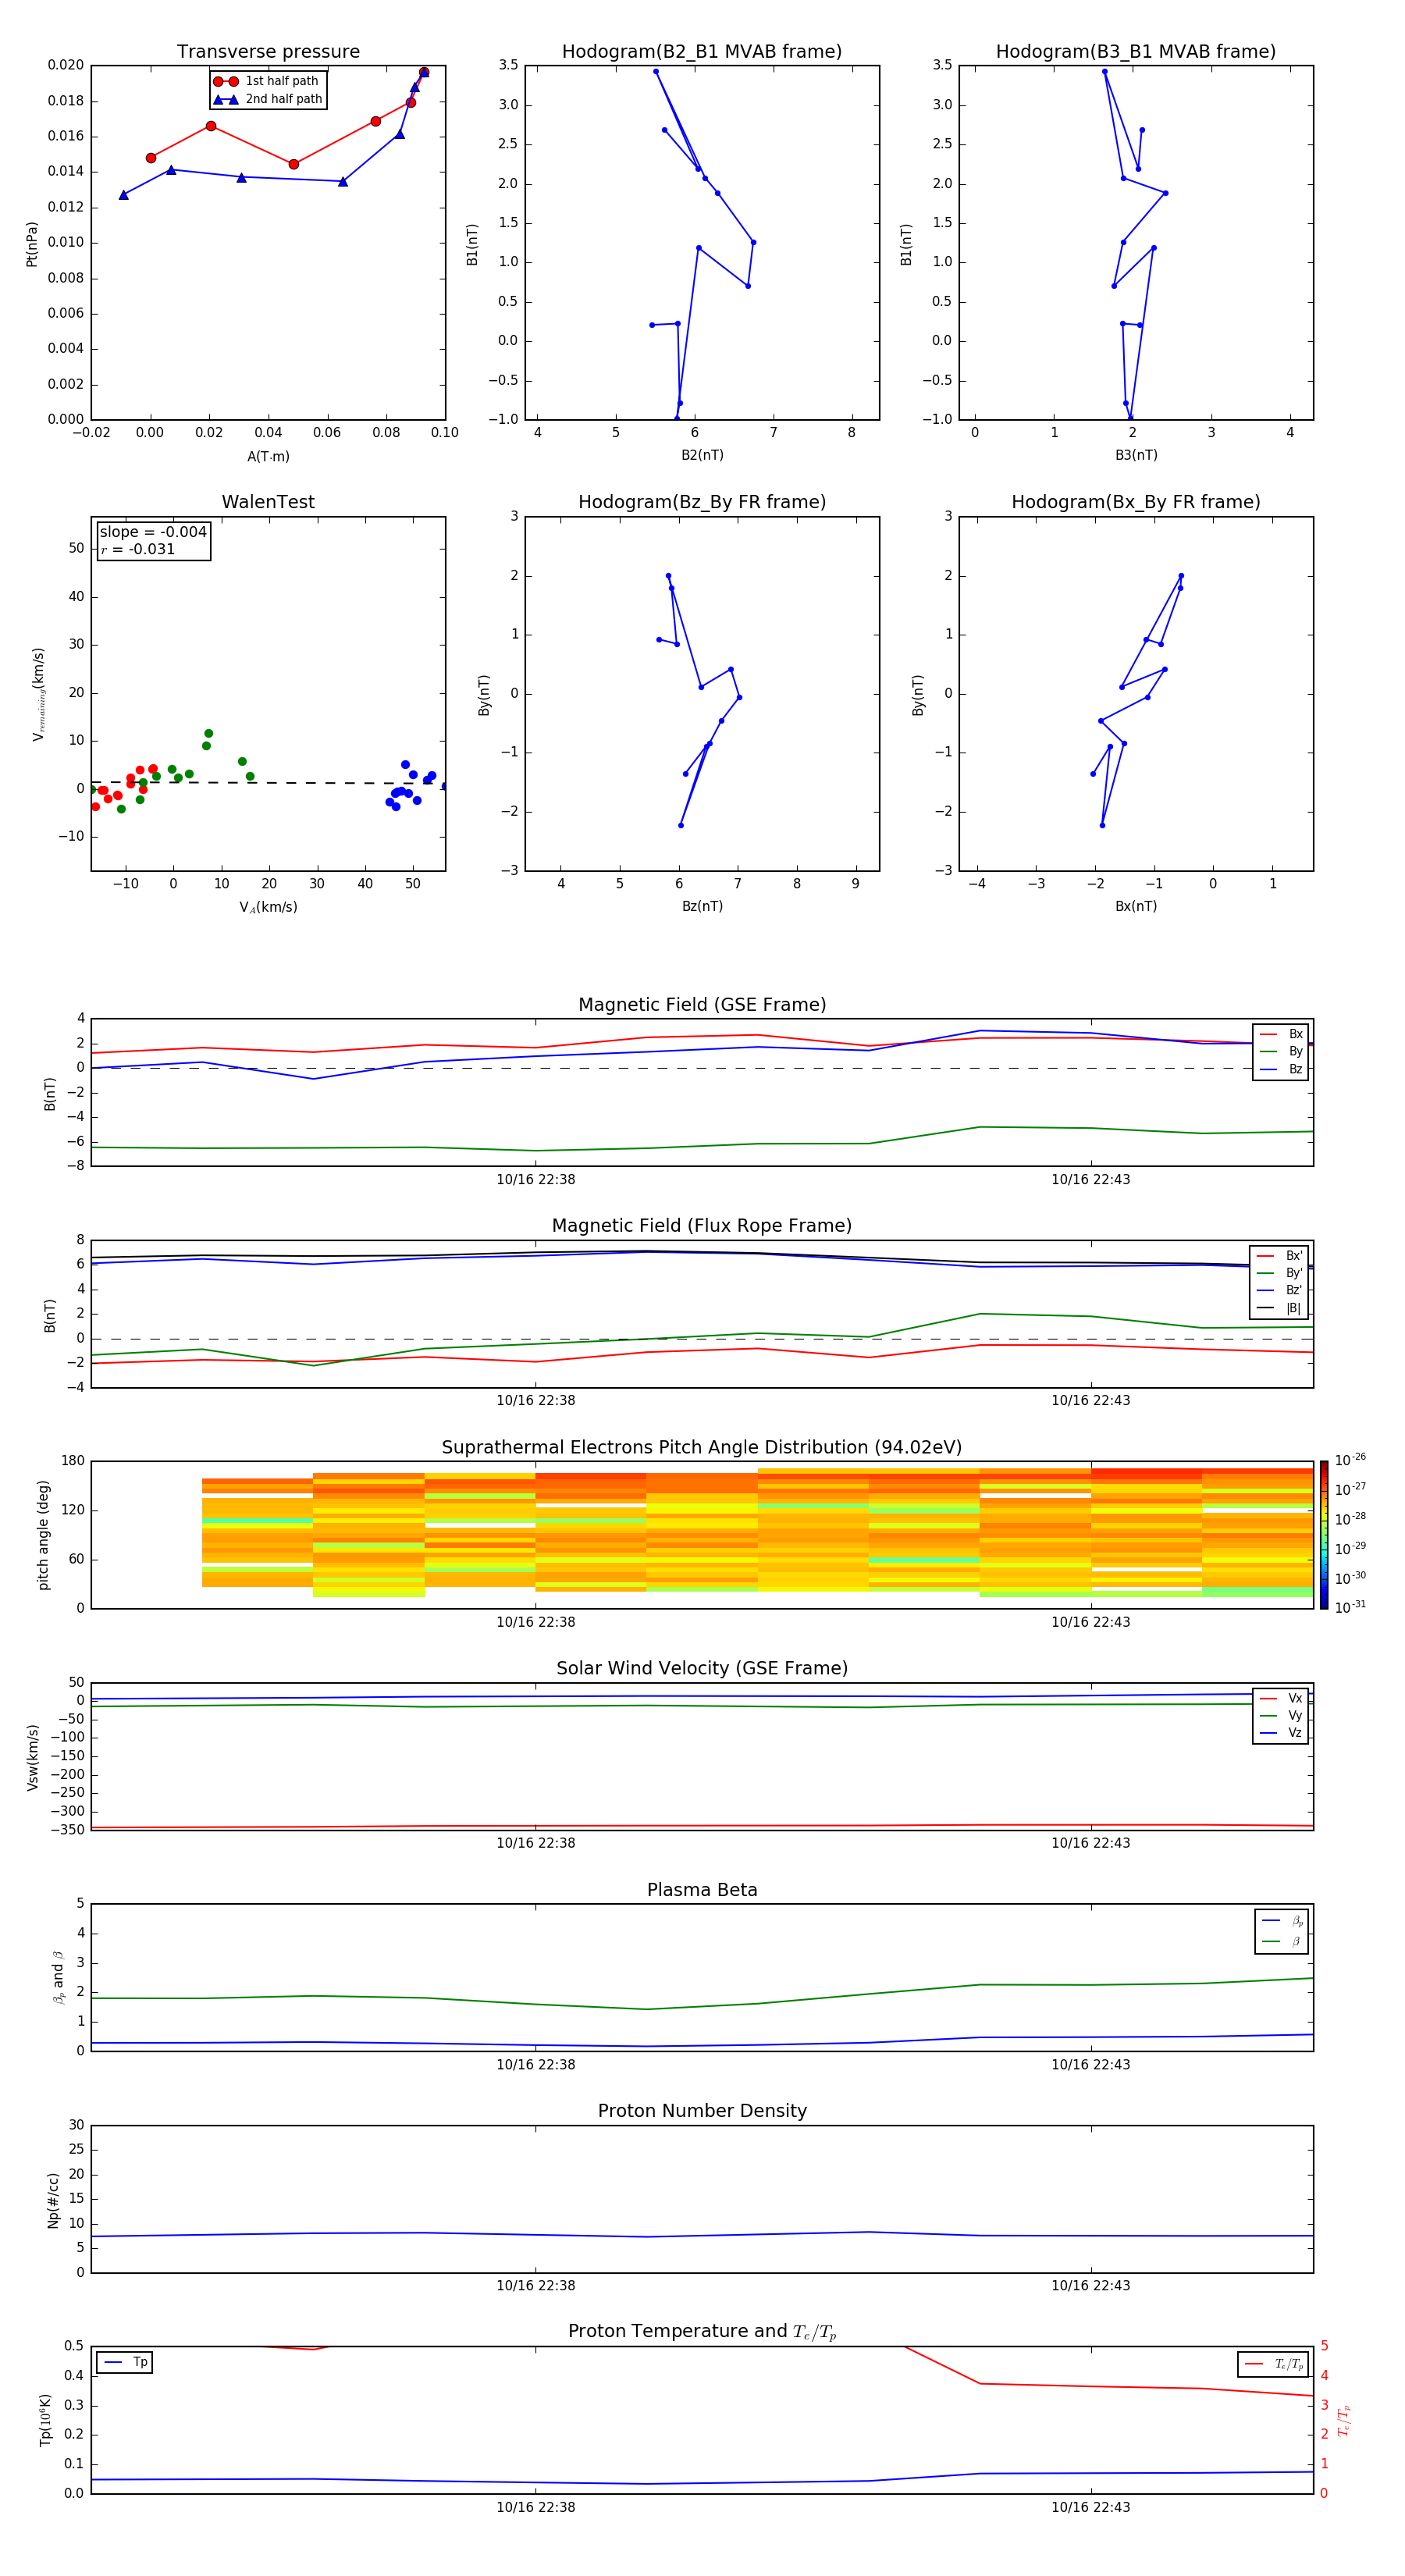Click the Magnetic Field (GSE Frame) title

click(x=702, y=1005)
